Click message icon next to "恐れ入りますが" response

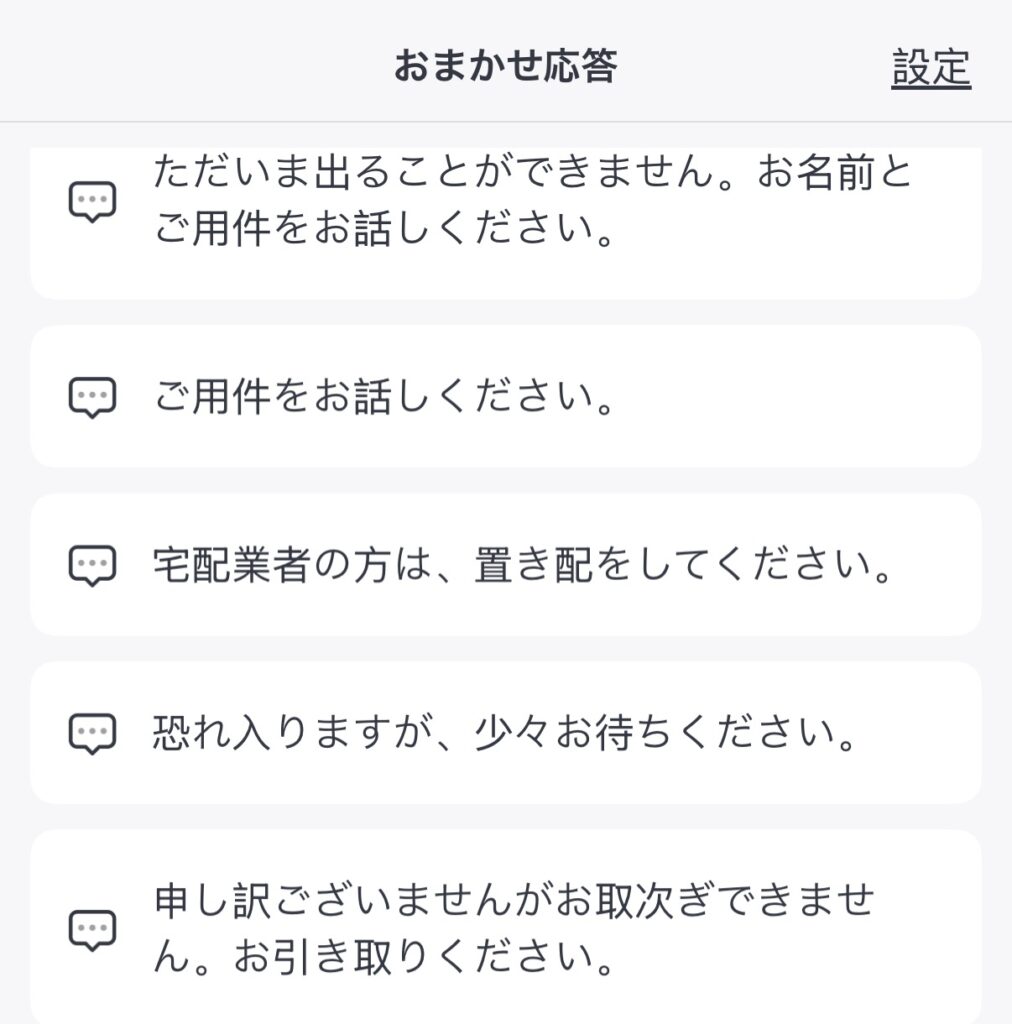coord(92,734)
